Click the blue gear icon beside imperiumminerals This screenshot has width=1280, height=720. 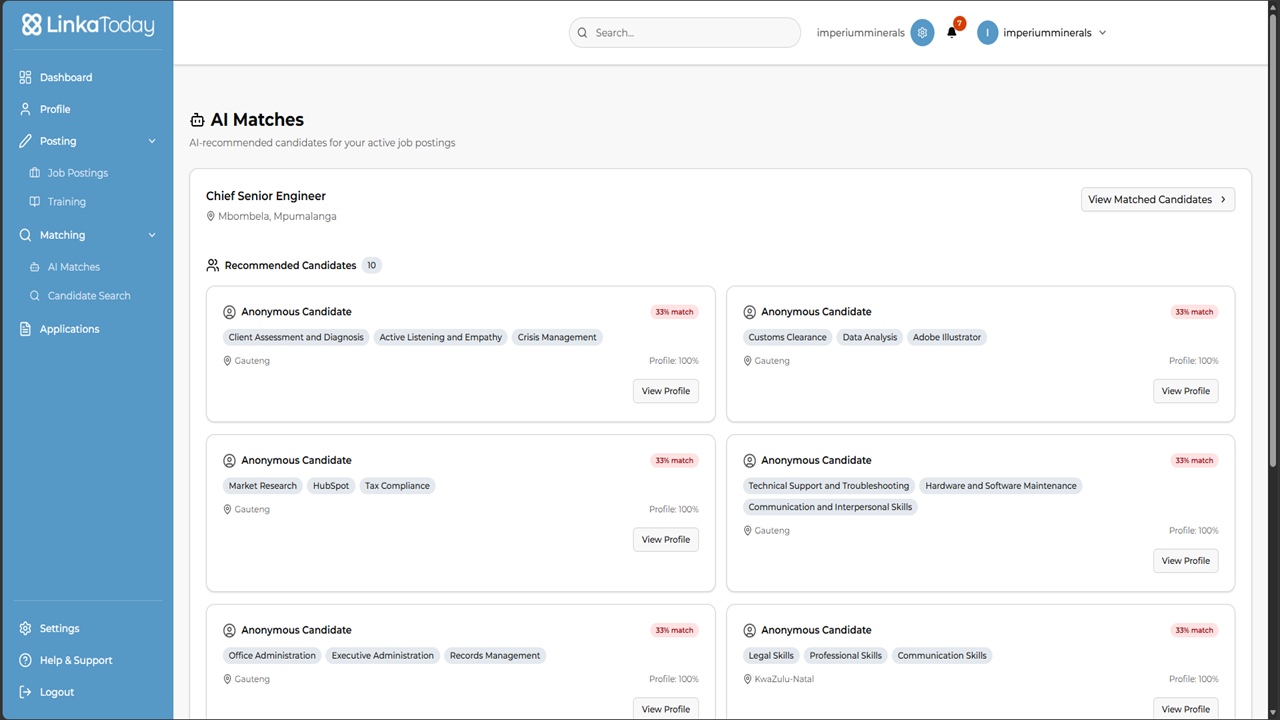click(922, 33)
